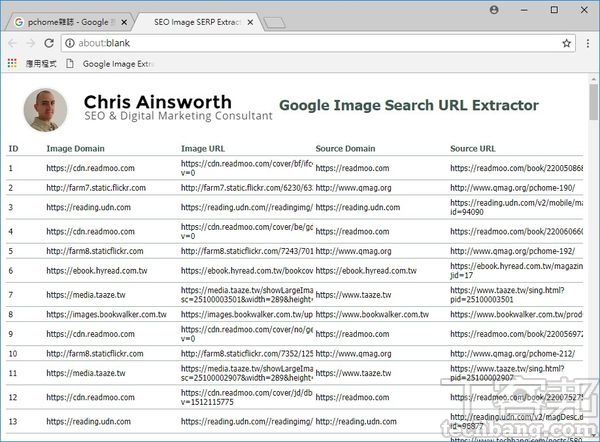
Task: Reload the page with the refresh icon
Action: tap(49, 43)
